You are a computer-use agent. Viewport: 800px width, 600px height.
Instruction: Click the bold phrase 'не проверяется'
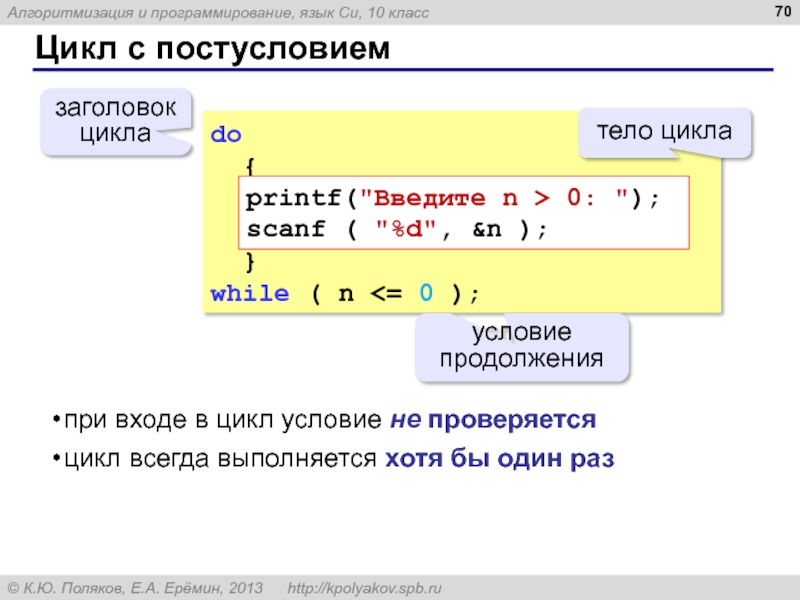493,420
